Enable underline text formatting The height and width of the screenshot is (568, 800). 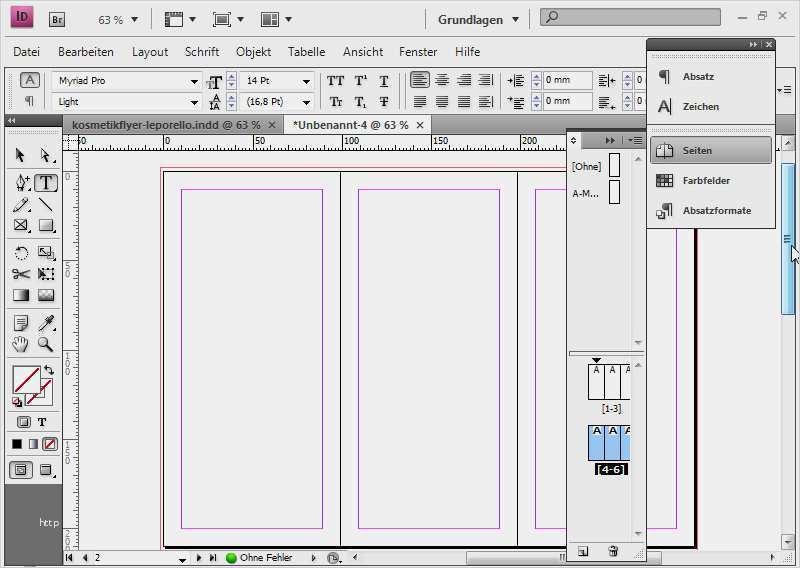(384, 81)
